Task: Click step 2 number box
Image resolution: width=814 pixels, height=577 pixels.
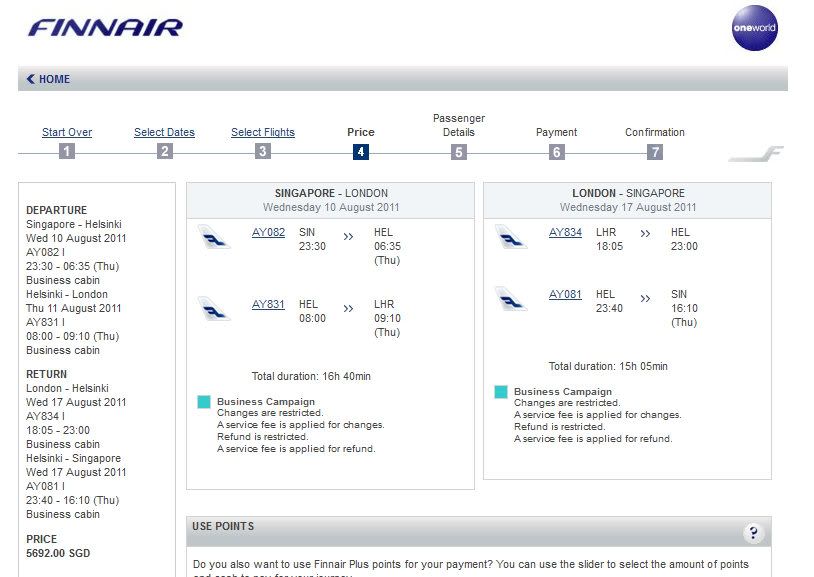Action: pos(165,151)
